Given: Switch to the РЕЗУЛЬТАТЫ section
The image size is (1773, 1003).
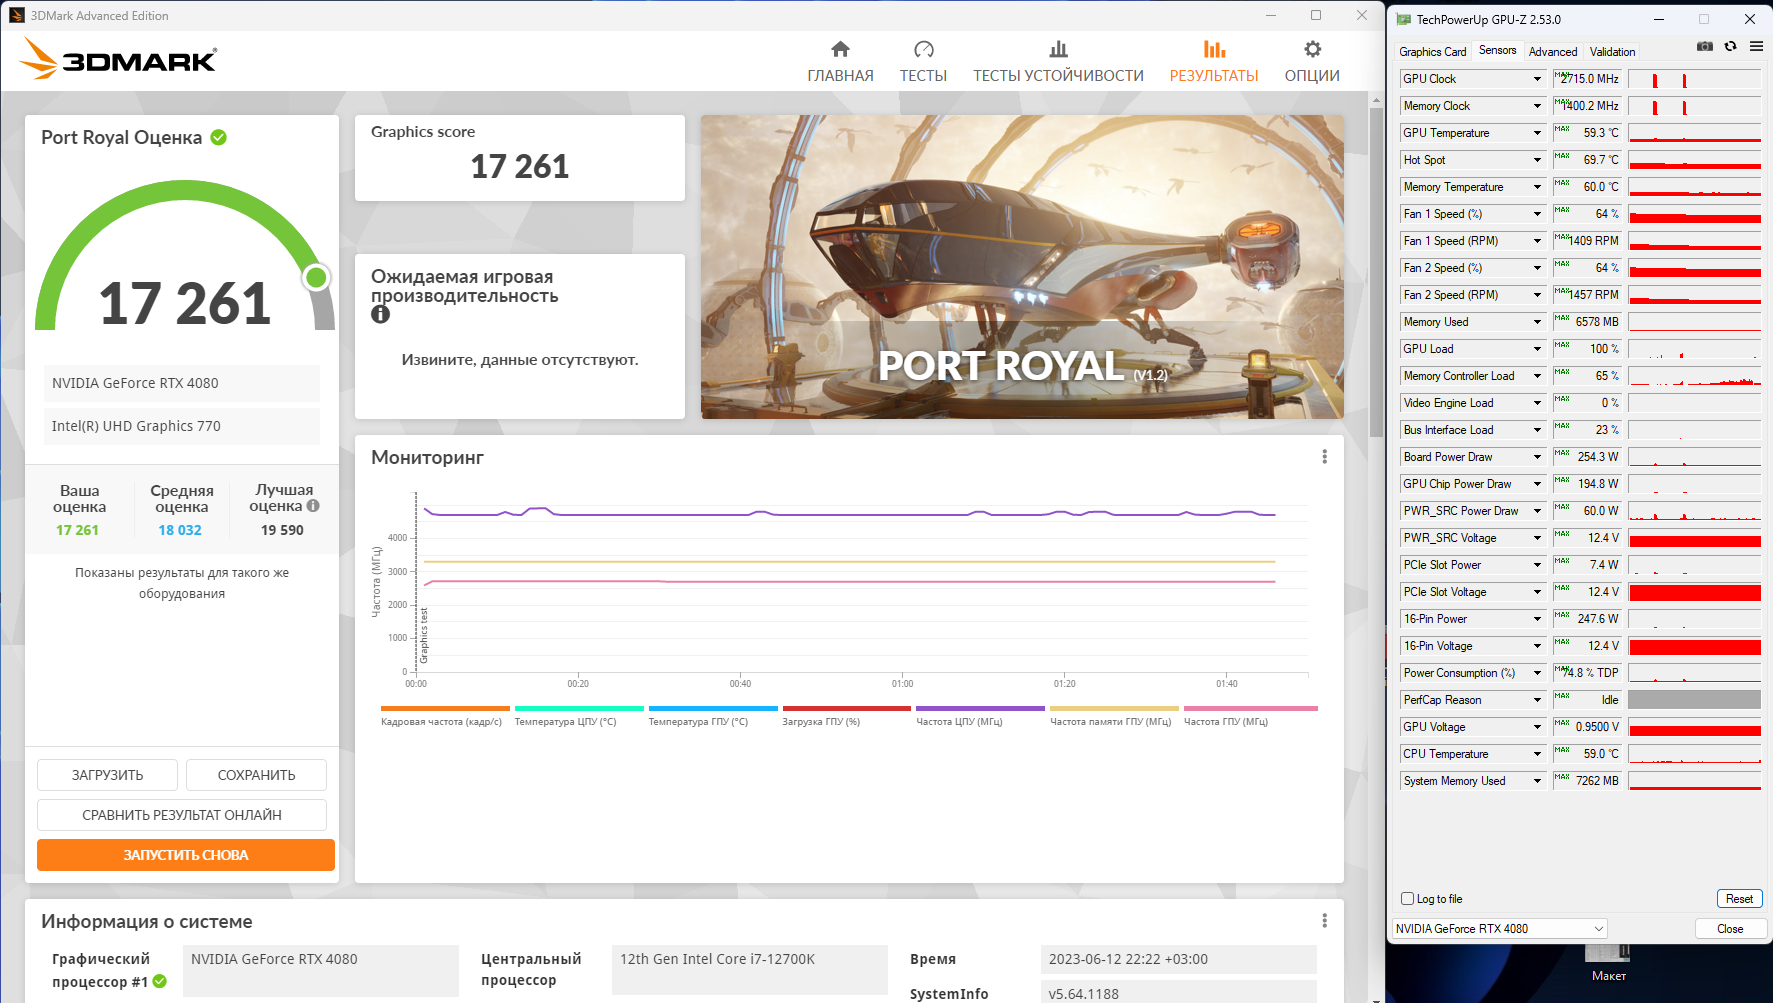Looking at the screenshot, I should tap(1214, 62).
